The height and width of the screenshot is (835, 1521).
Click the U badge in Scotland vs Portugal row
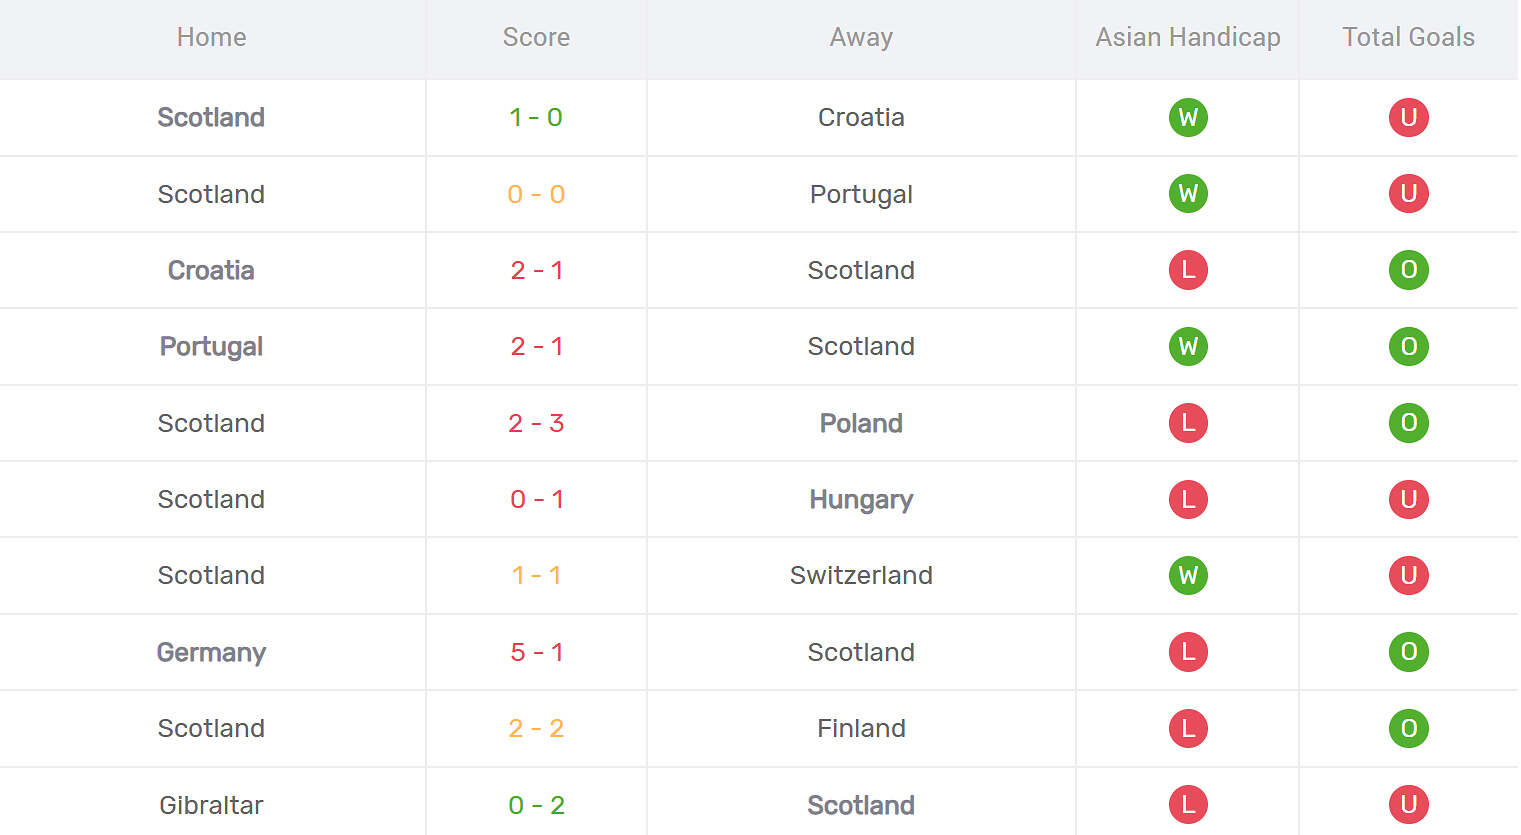(x=1408, y=193)
